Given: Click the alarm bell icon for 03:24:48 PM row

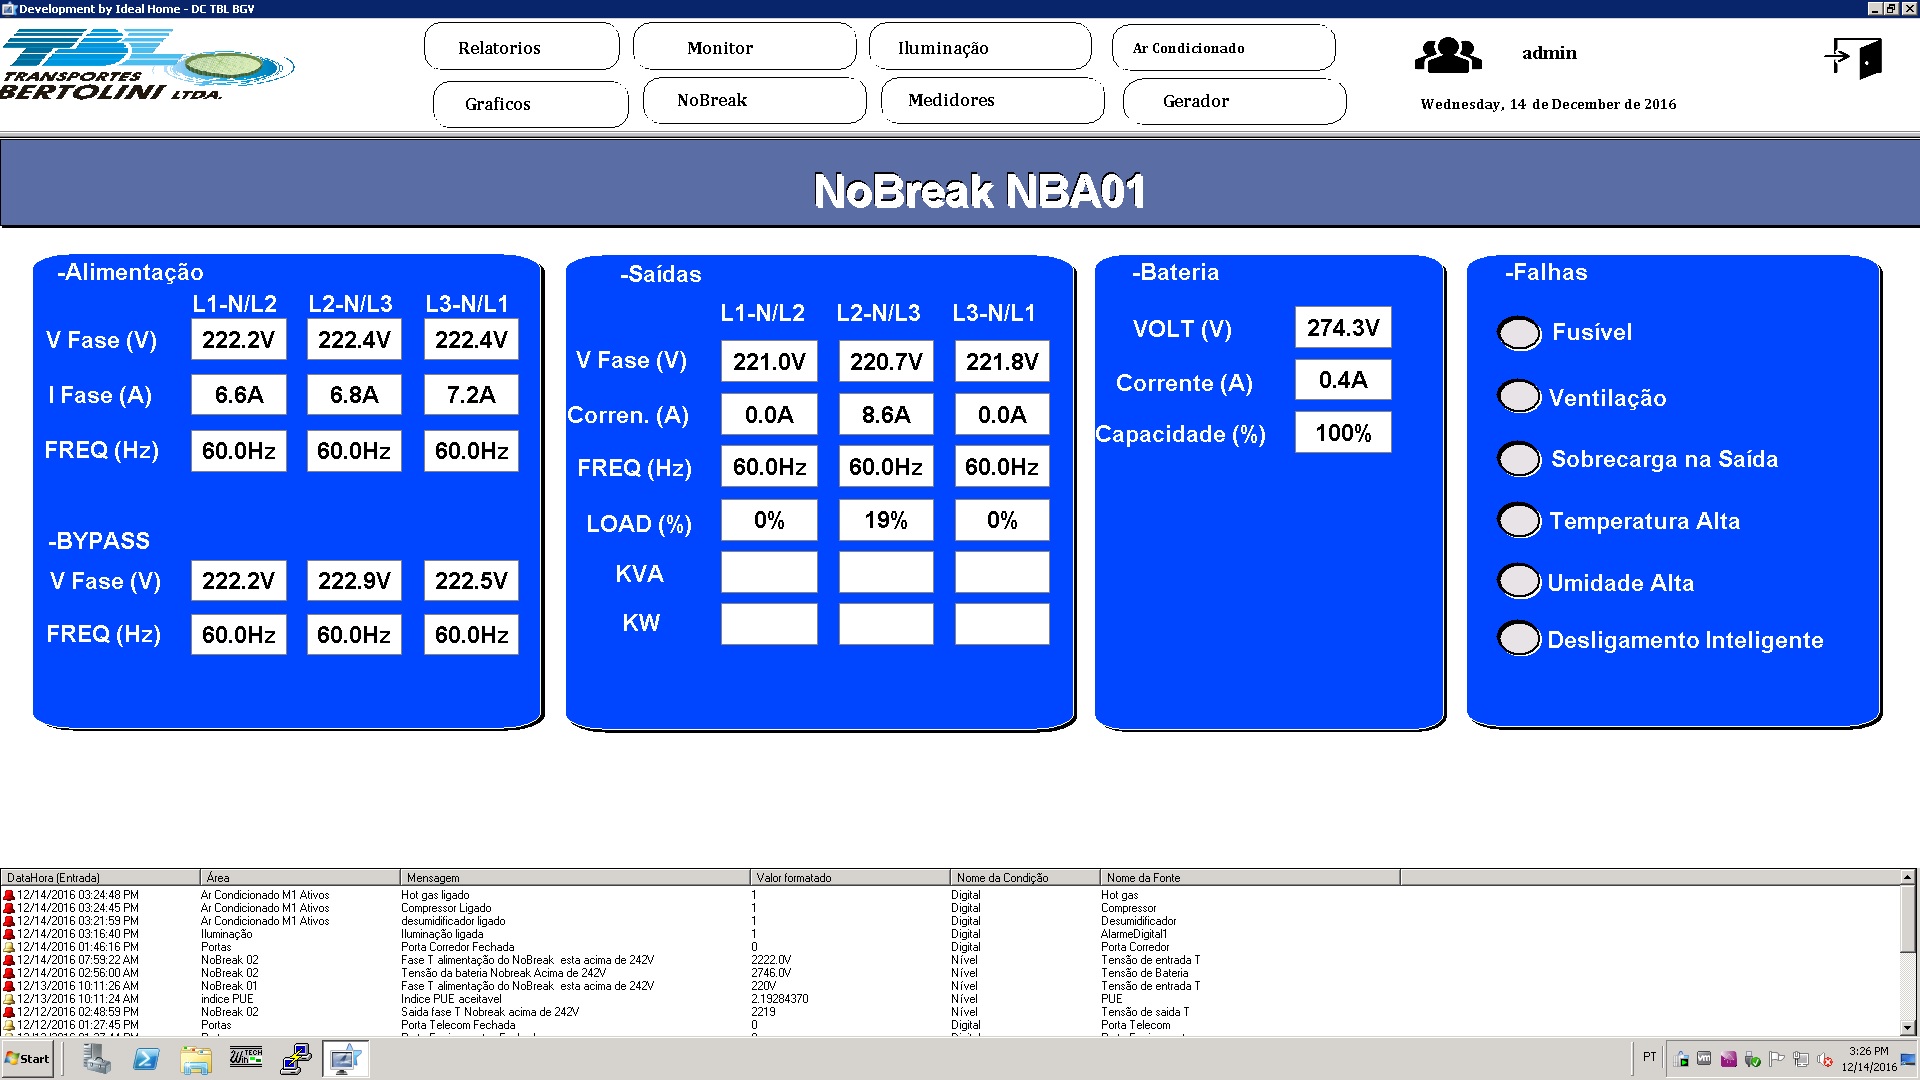Looking at the screenshot, I should pyautogui.click(x=9, y=896).
